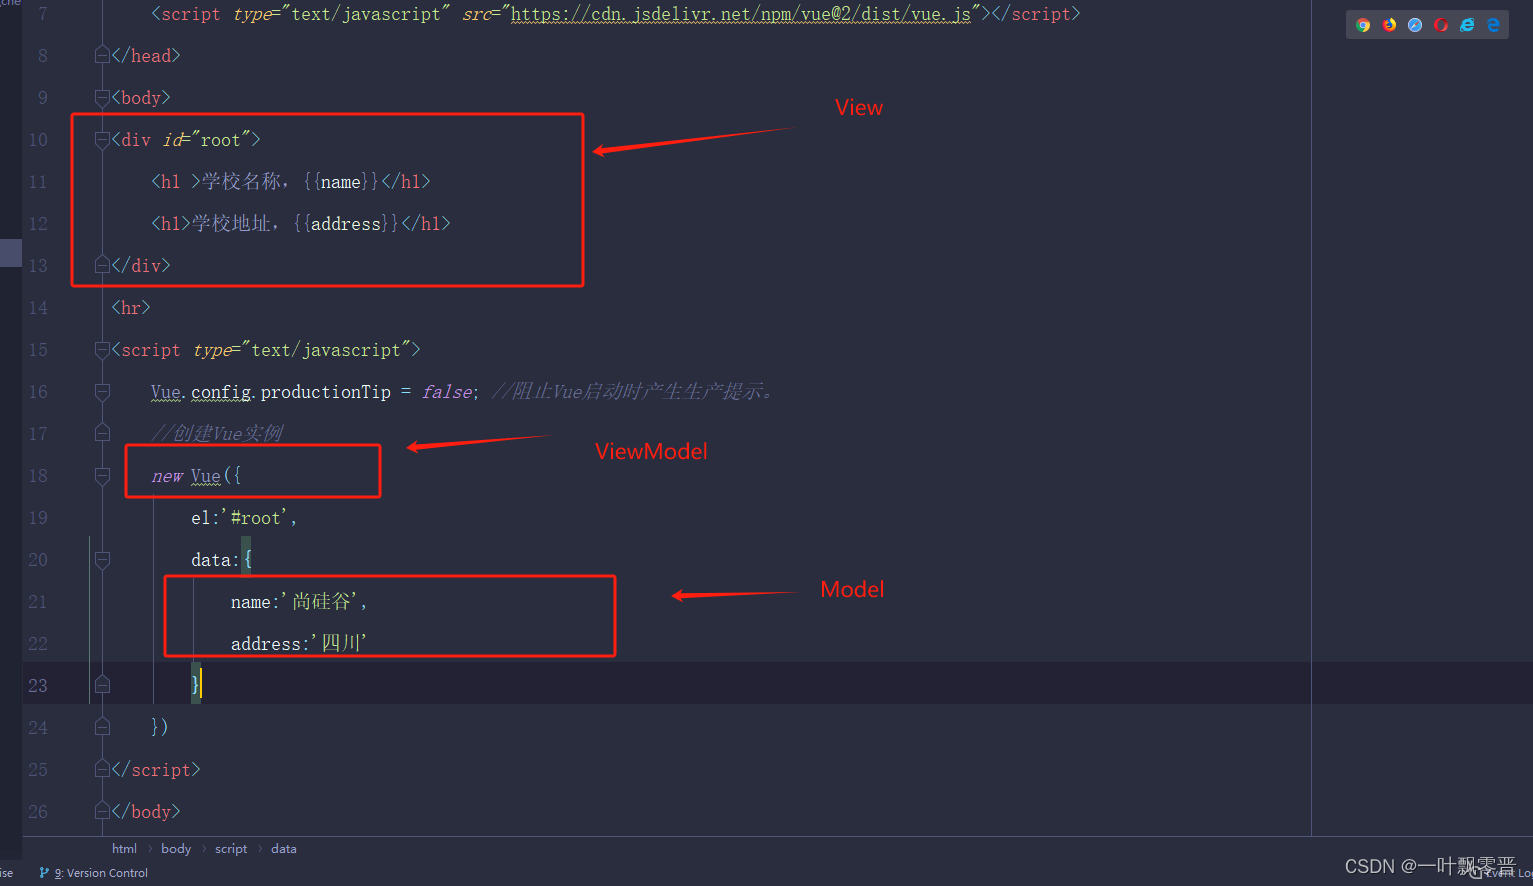Image resolution: width=1533 pixels, height=886 pixels.
Task: Collapse the comment fold on line 17
Action: pos(102,433)
